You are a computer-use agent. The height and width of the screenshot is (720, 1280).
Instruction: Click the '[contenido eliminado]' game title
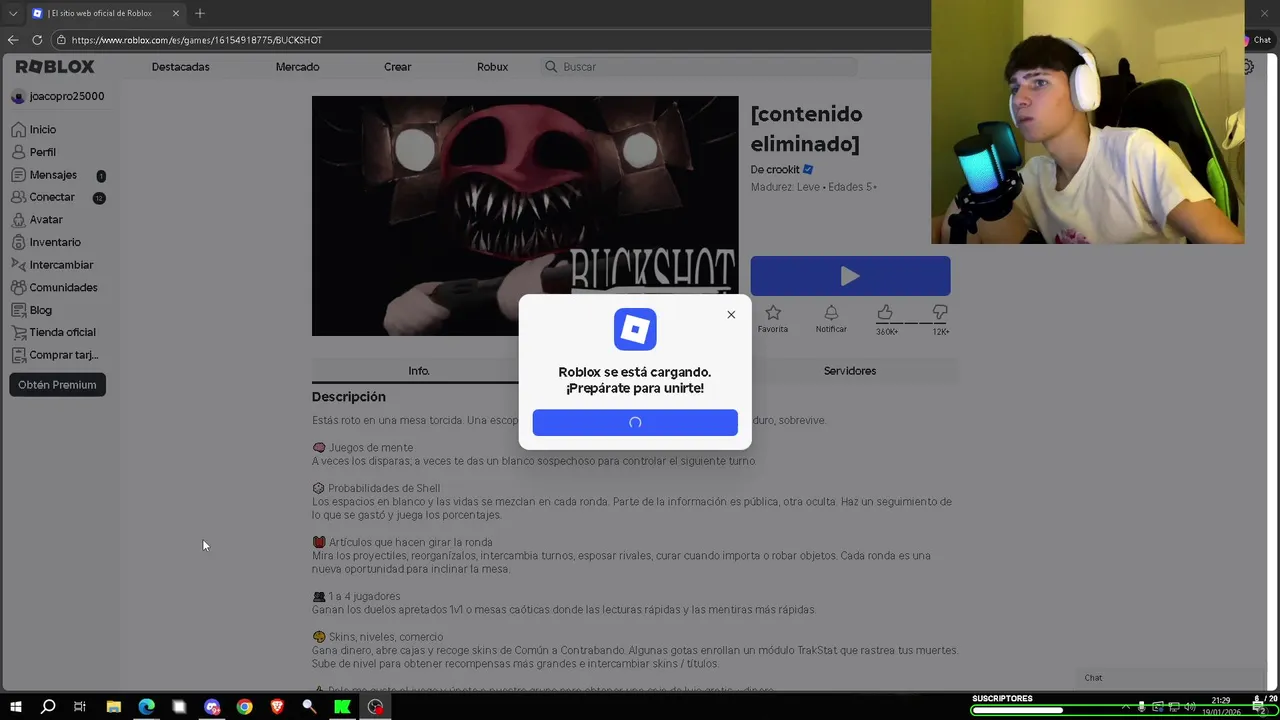coord(806,129)
